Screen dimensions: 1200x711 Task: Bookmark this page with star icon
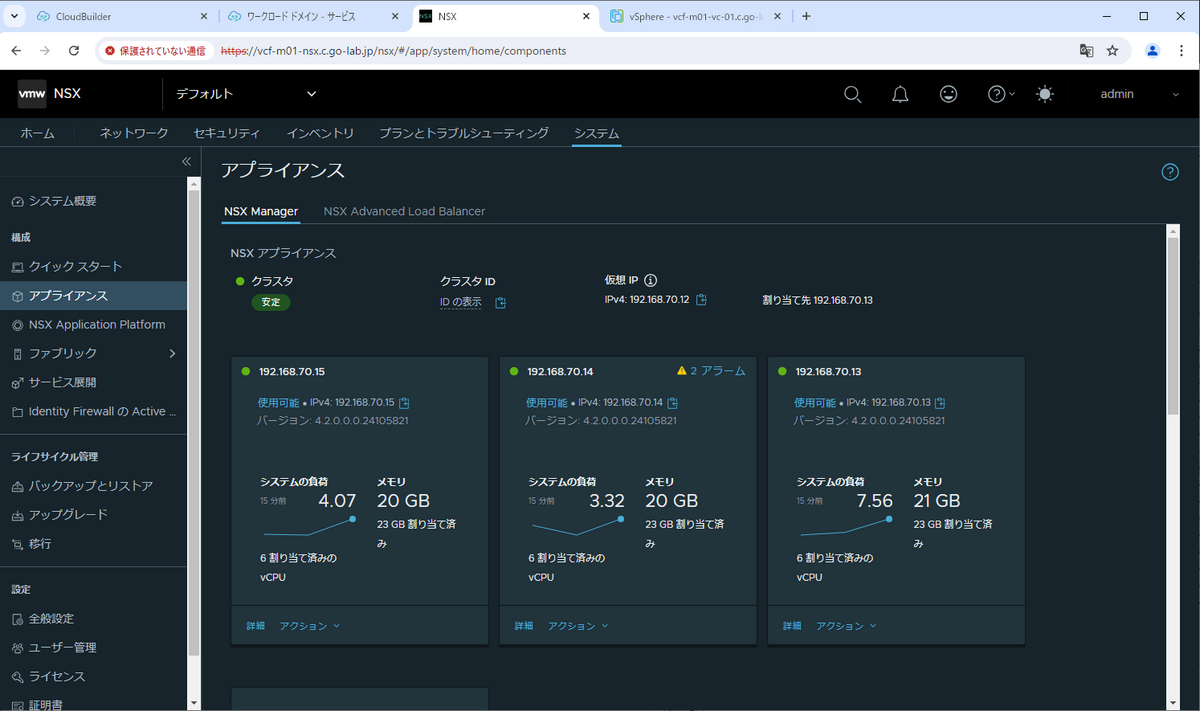pyautogui.click(x=1112, y=50)
